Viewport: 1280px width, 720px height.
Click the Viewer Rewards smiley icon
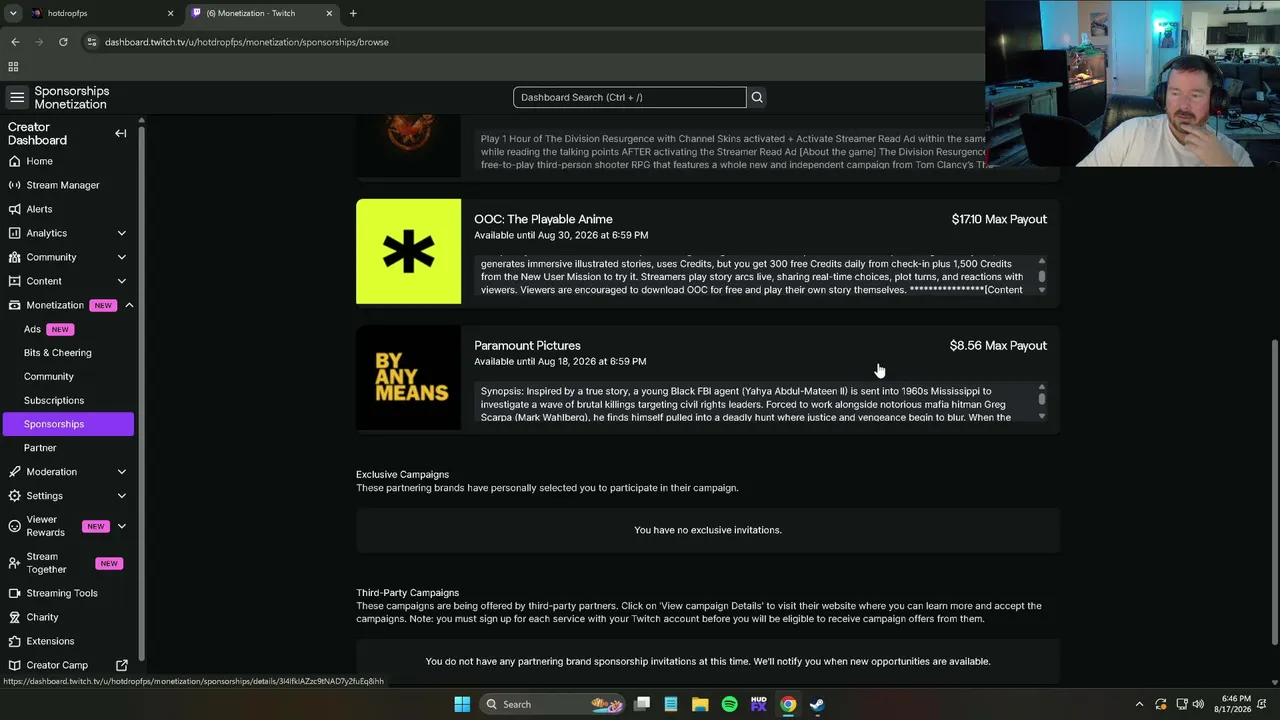click(14, 526)
